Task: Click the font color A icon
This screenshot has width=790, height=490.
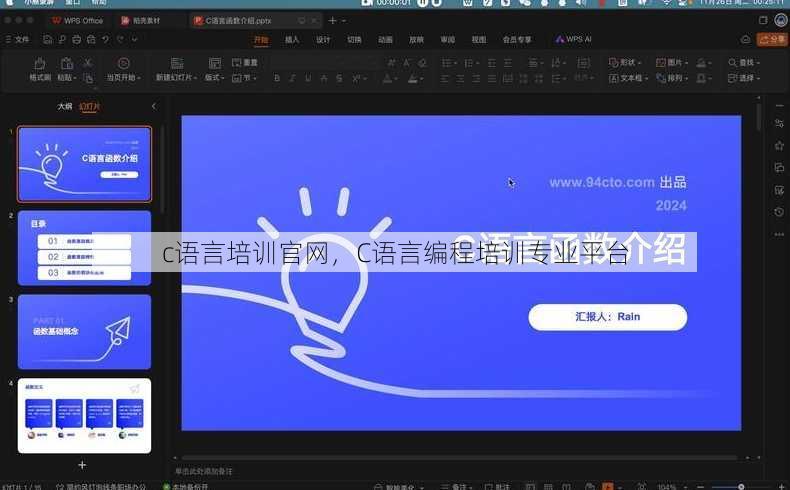Action: pos(387,79)
